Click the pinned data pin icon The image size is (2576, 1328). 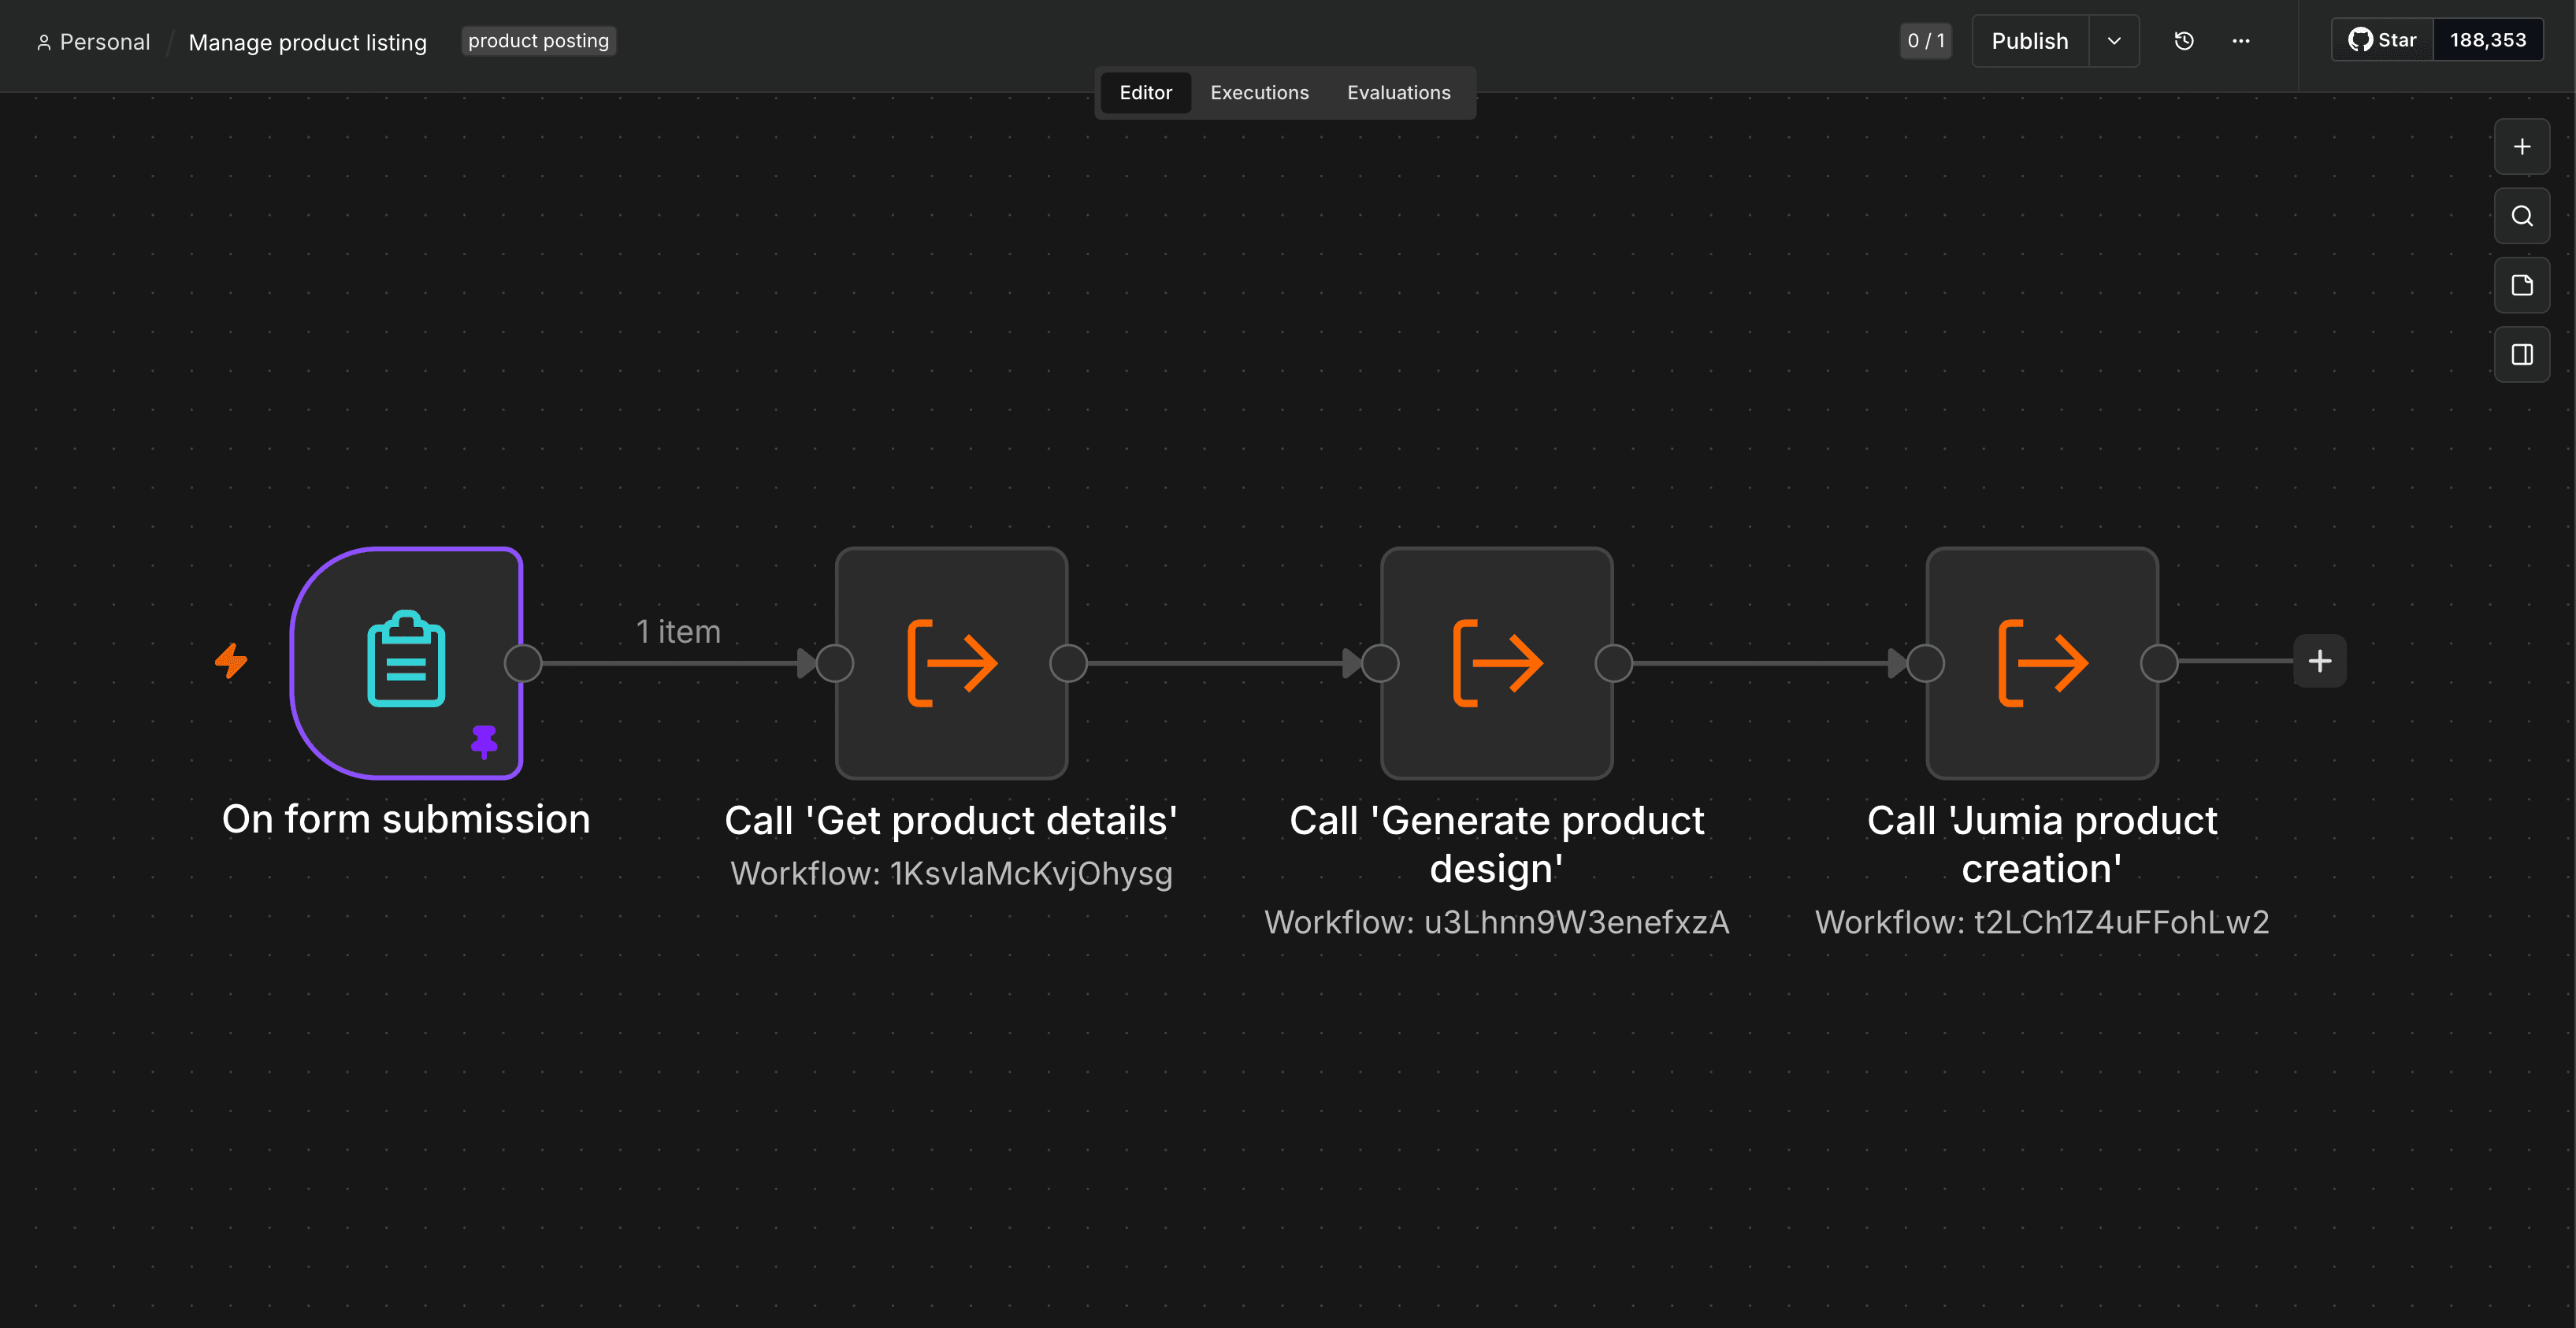tap(484, 741)
